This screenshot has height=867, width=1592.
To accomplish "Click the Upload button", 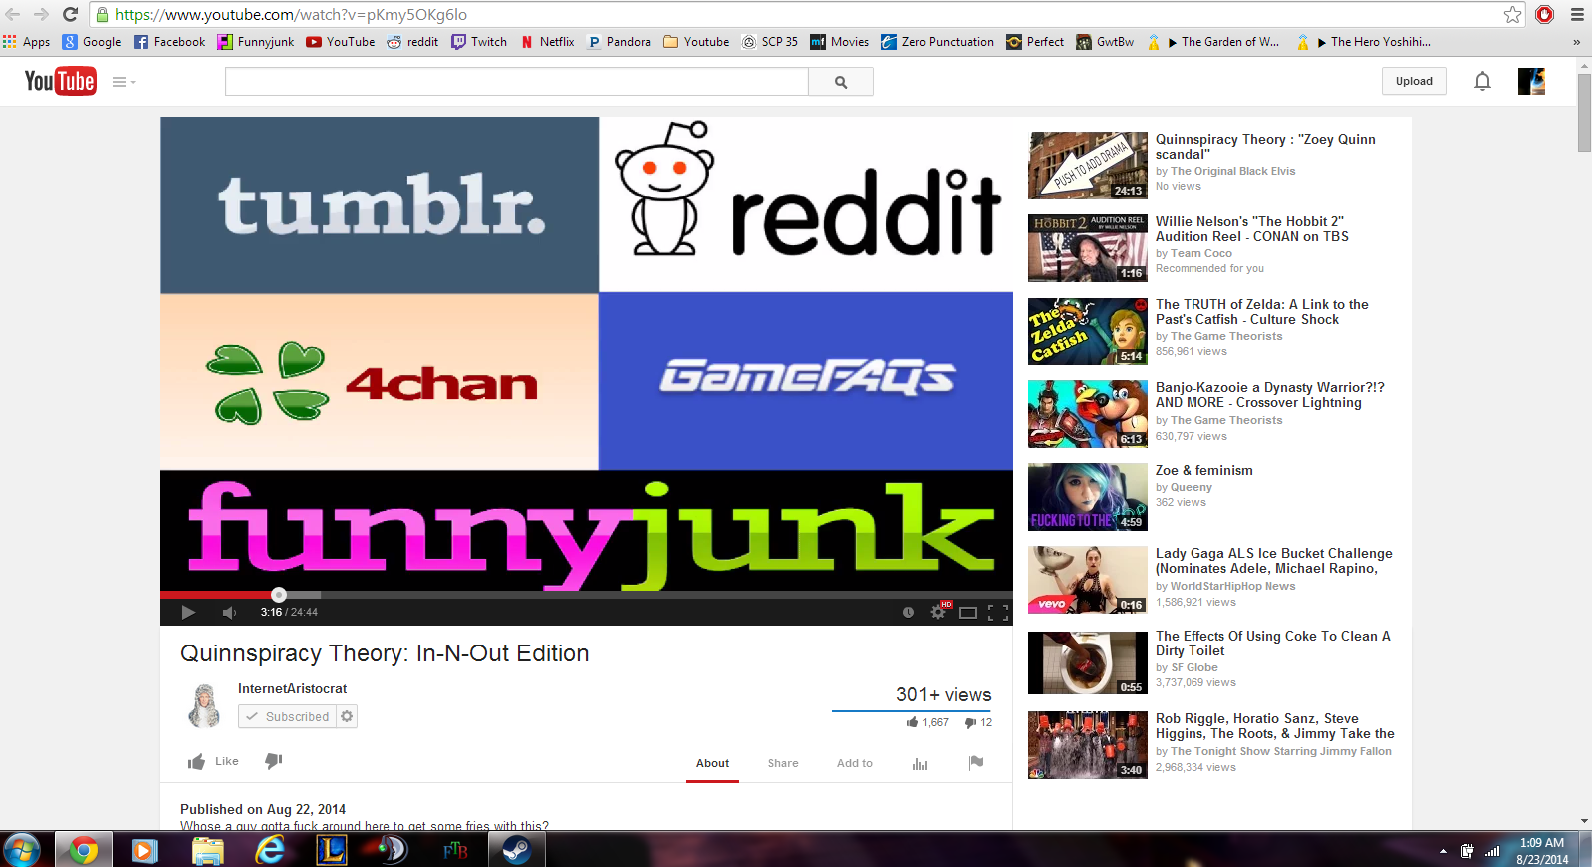I will [x=1414, y=81].
